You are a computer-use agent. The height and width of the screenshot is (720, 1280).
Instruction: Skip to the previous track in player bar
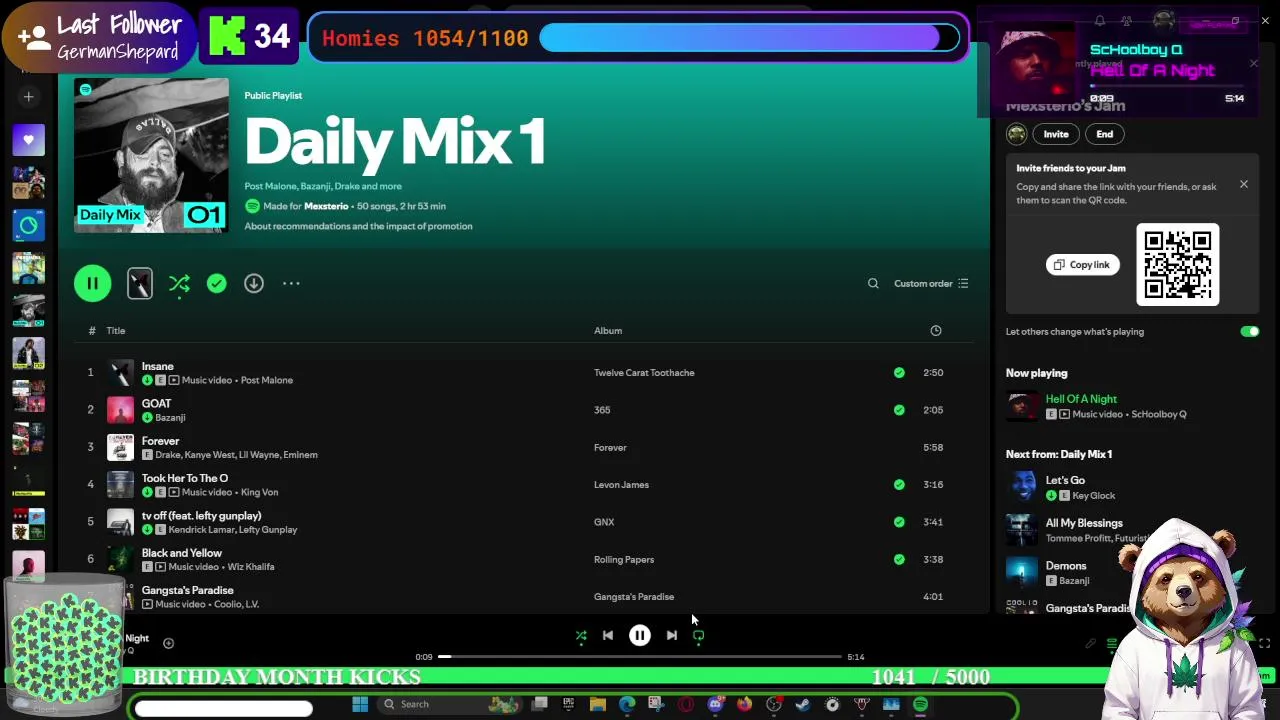pos(608,636)
